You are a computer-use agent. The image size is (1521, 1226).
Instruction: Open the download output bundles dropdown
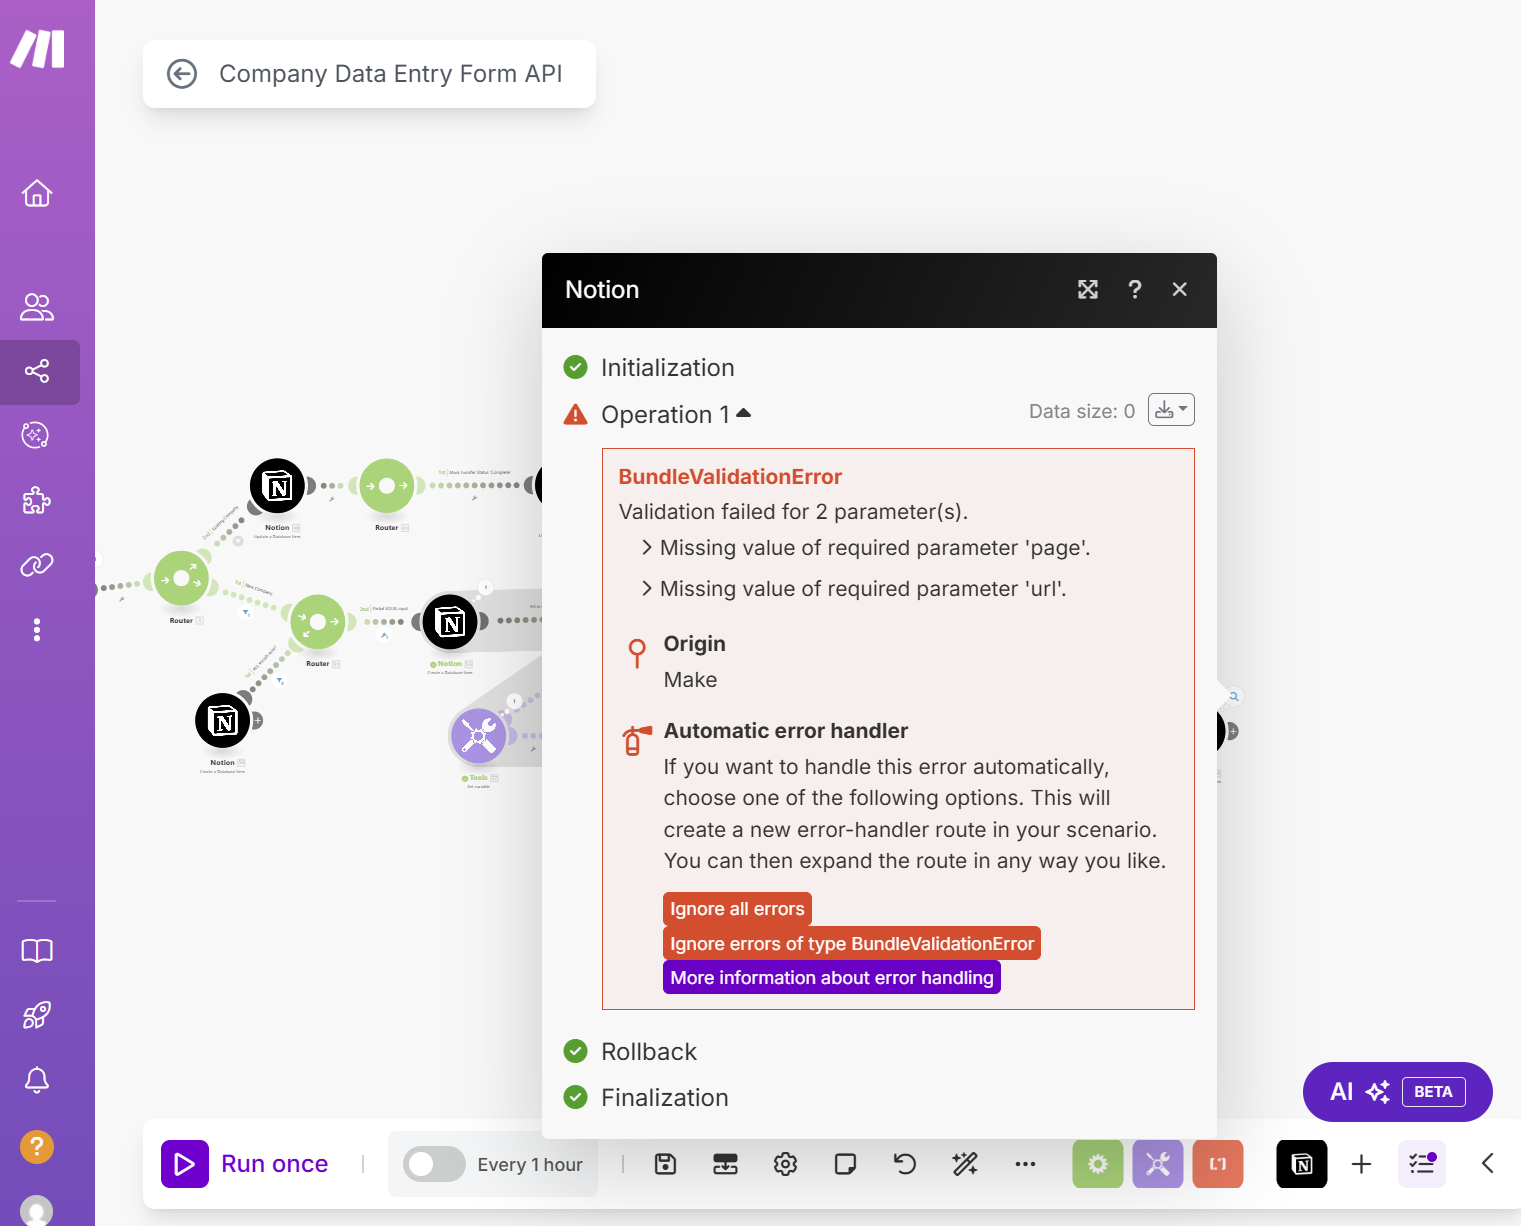[x=1171, y=410]
